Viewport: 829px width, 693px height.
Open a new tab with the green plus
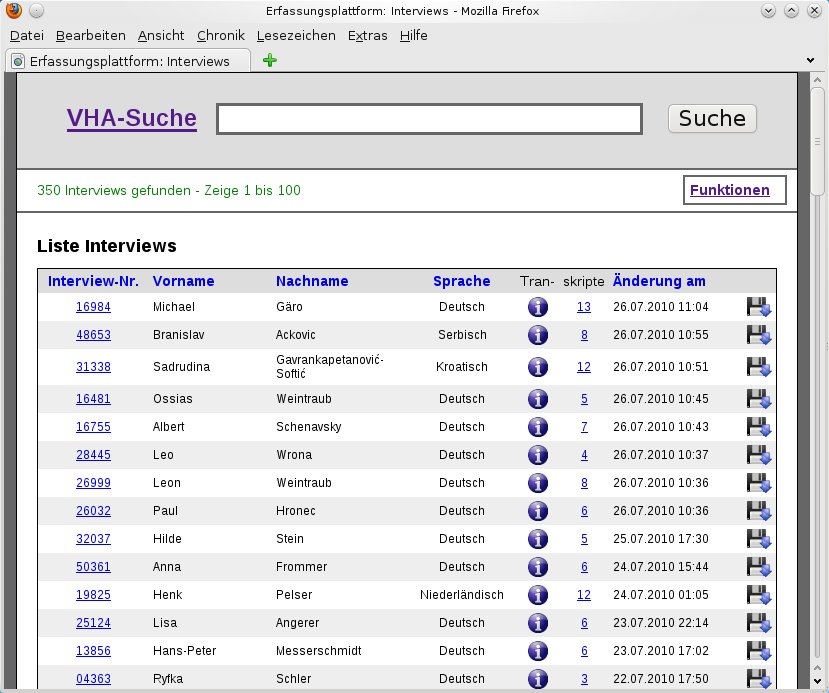coord(269,61)
